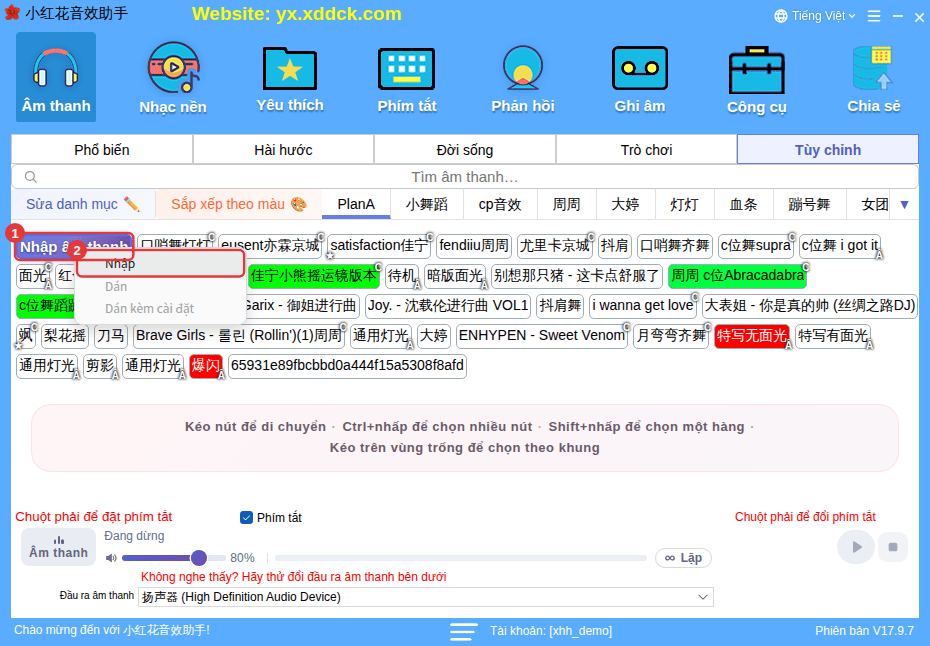
Task: Select the 小舞蹈 category tab
Action: 426,205
